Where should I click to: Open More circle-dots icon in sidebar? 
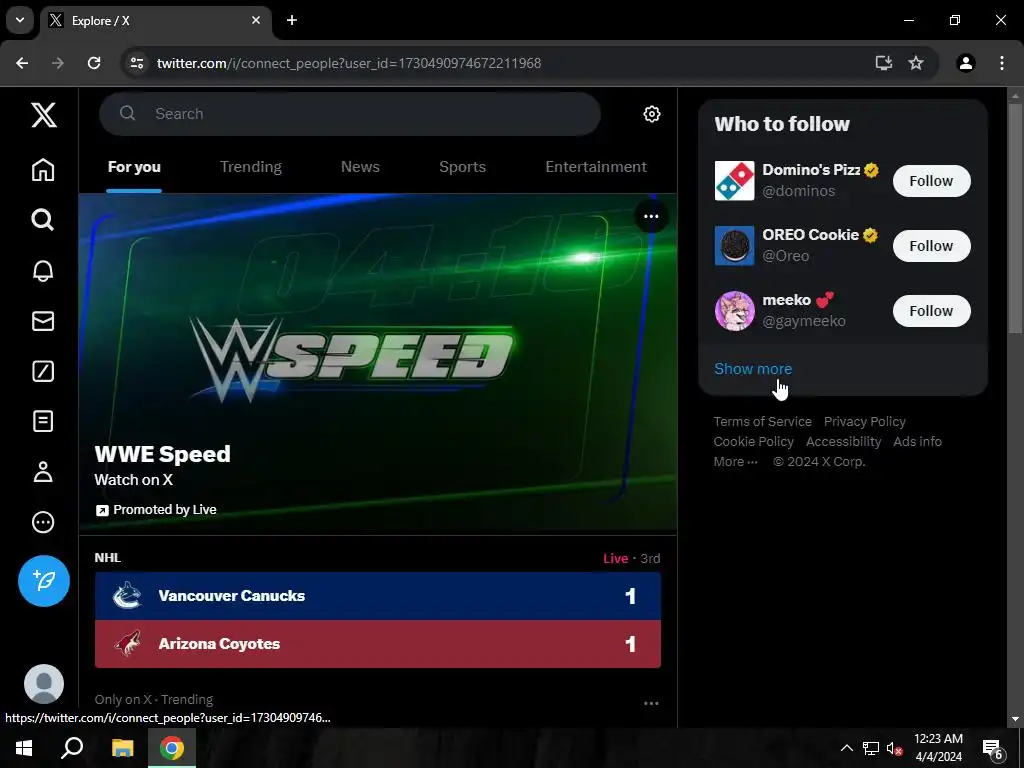(43, 522)
